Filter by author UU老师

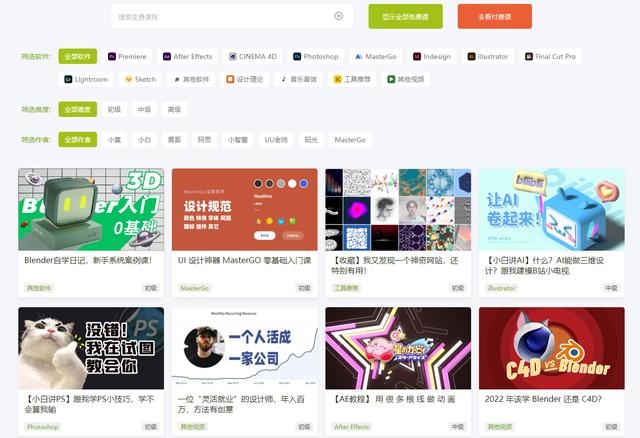tap(276, 140)
